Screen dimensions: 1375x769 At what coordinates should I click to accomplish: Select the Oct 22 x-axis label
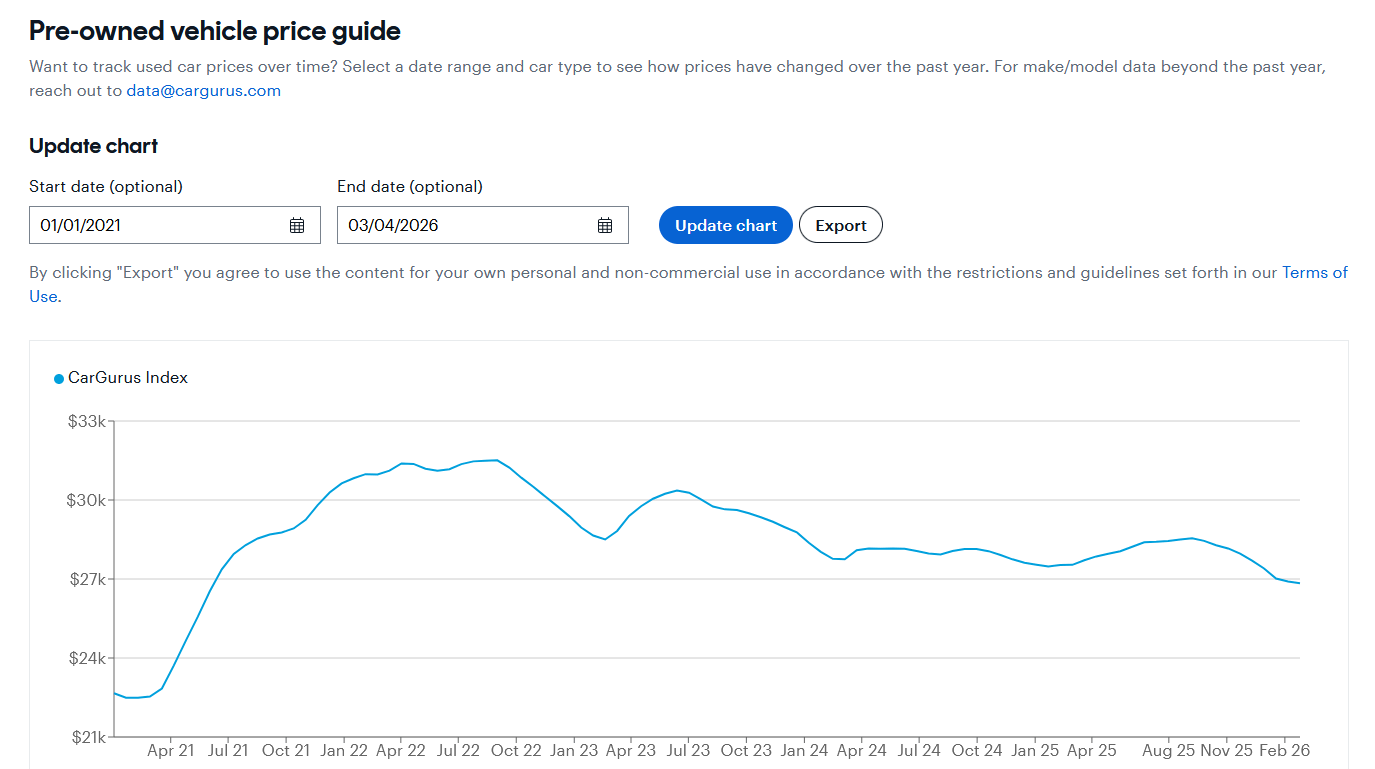click(517, 750)
